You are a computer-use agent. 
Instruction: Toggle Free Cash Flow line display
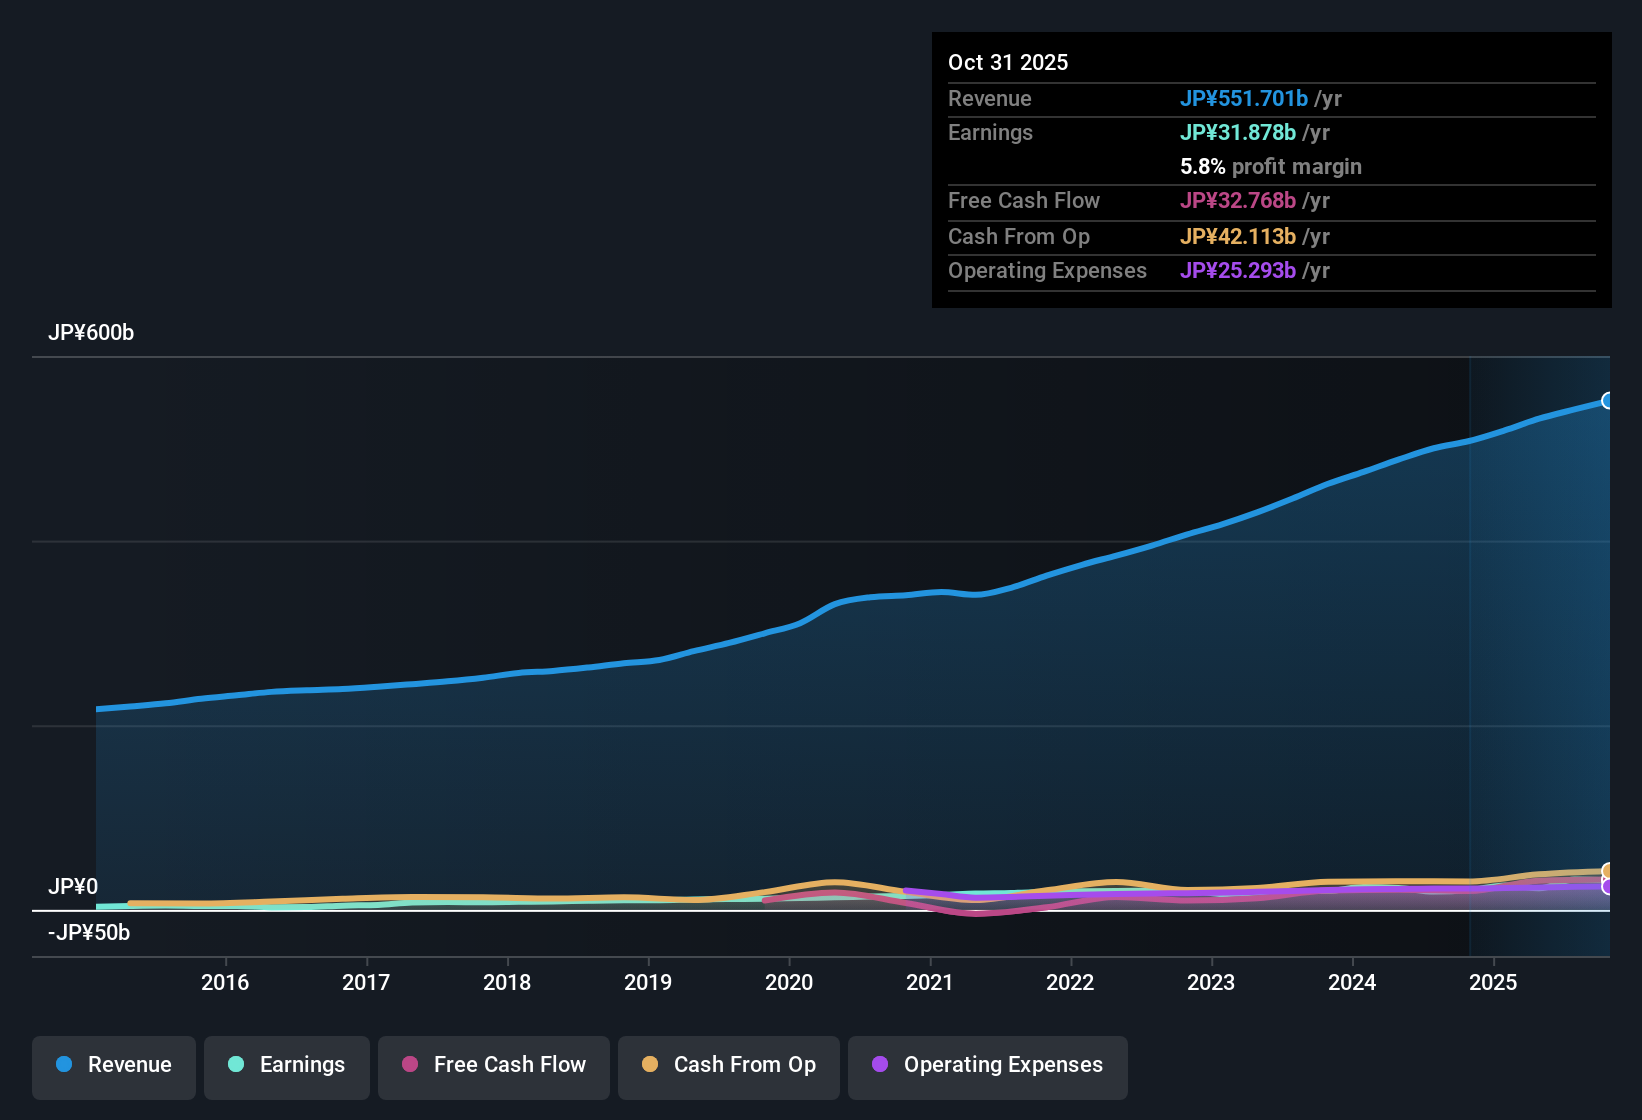click(493, 1065)
